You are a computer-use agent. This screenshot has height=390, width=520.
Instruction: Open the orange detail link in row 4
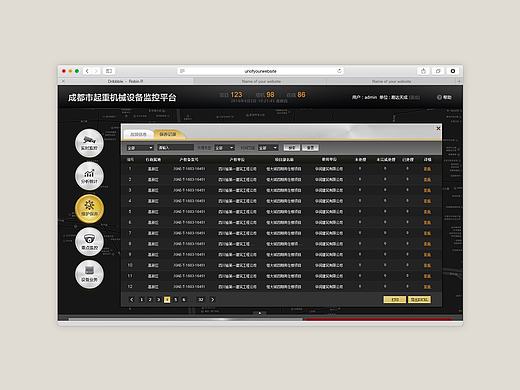tap(427, 201)
